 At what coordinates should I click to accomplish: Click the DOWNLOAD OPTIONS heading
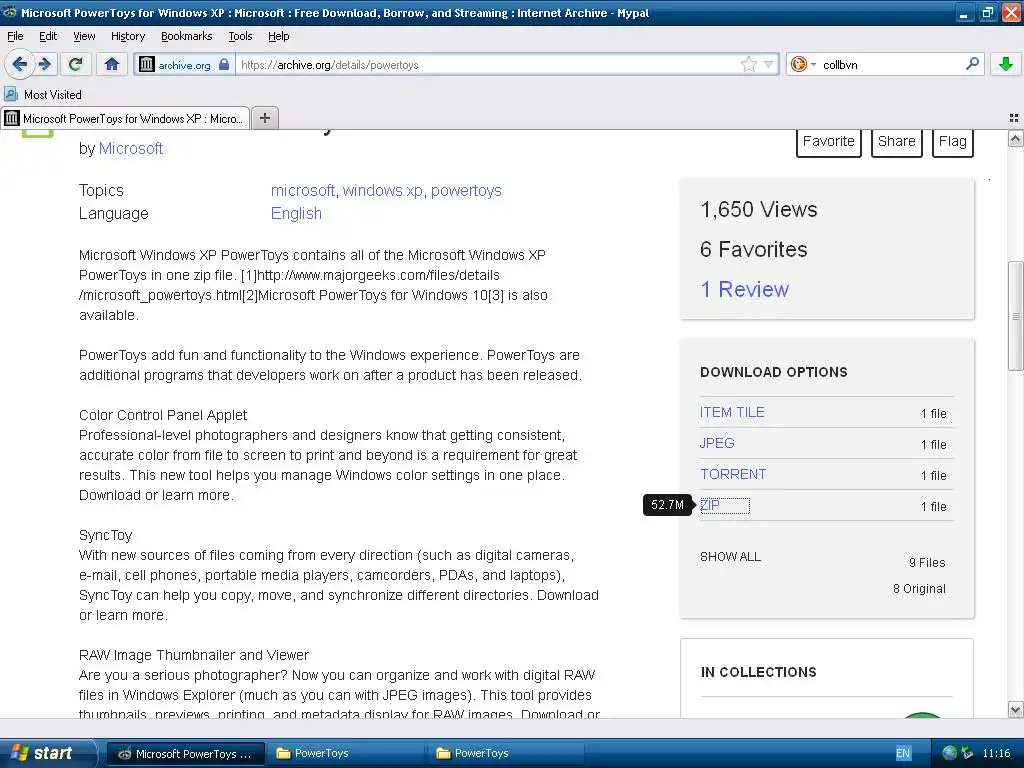click(x=774, y=372)
